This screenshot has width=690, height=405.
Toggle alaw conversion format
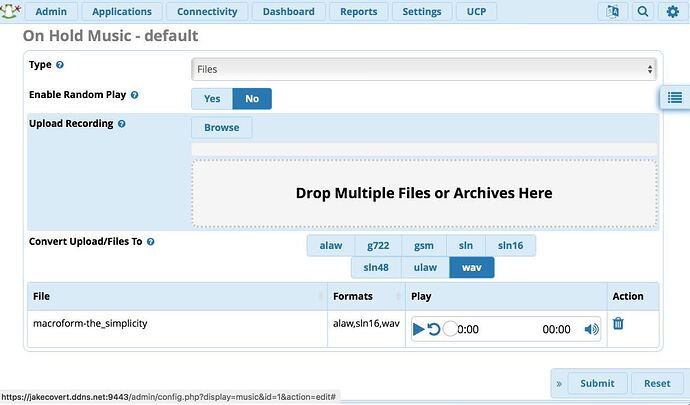(331, 246)
